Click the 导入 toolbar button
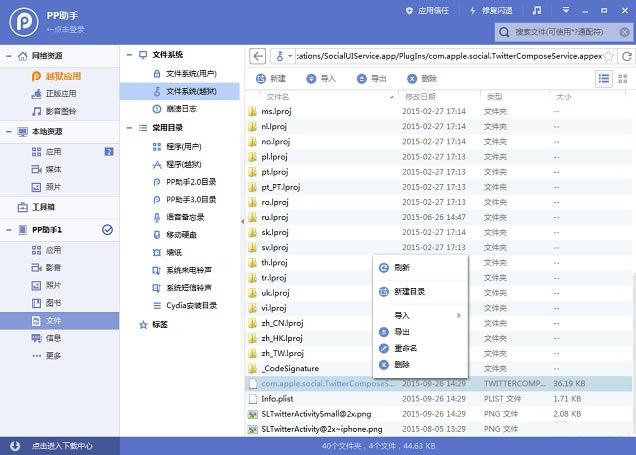The image size is (636, 455). click(321, 79)
